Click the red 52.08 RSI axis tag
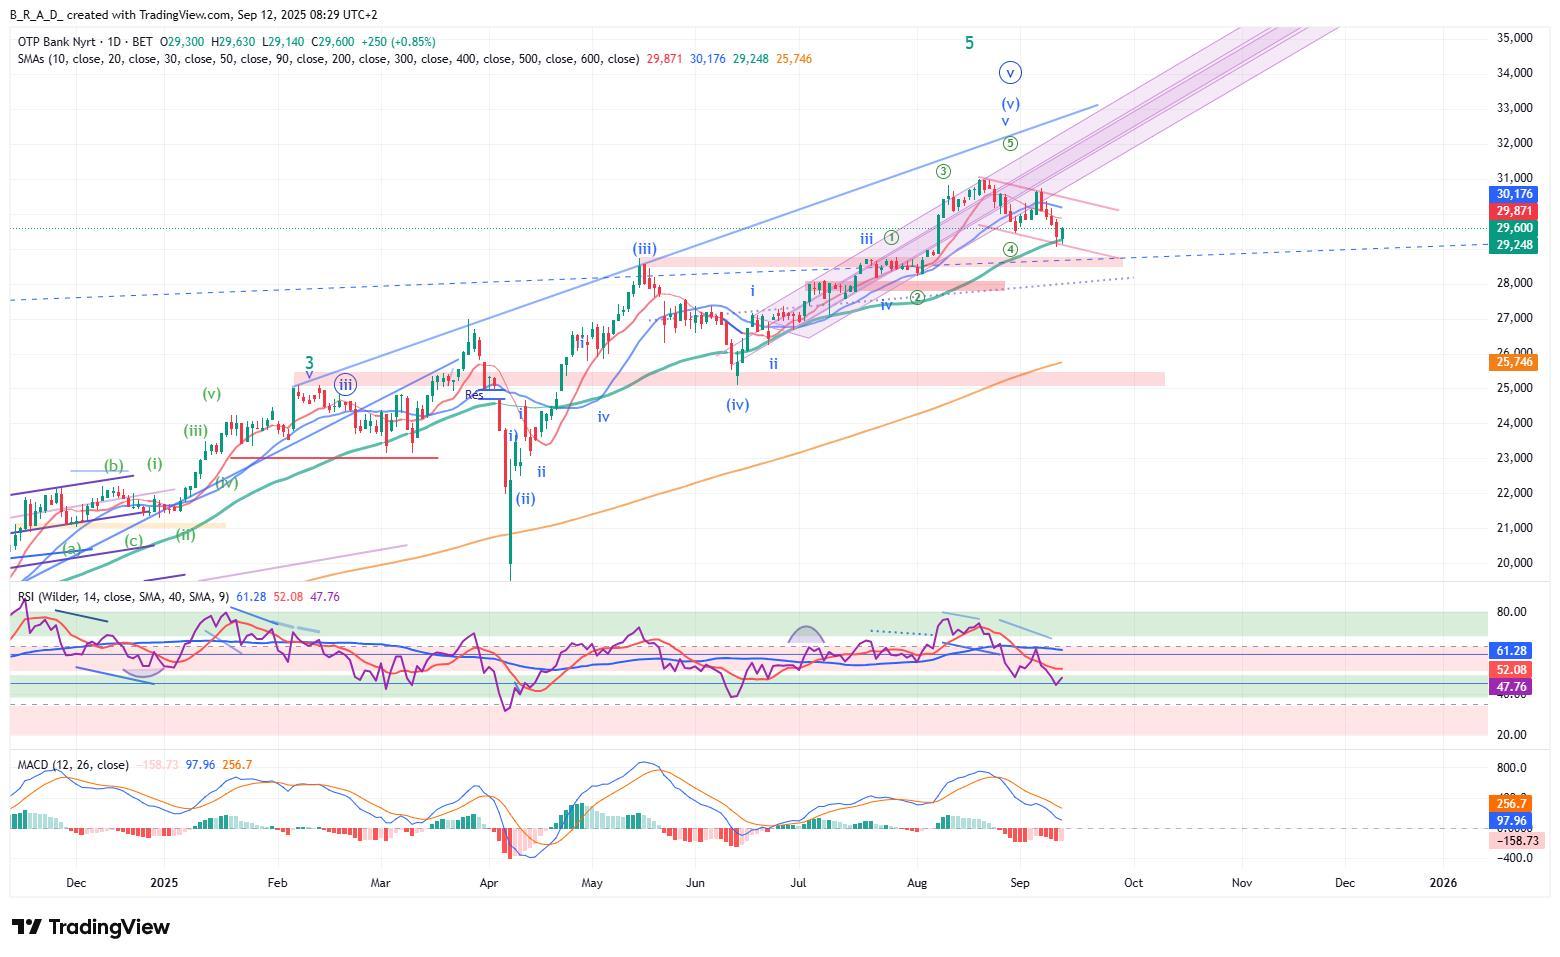This screenshot has height=957, width=1560. [x=1511, y=669]
